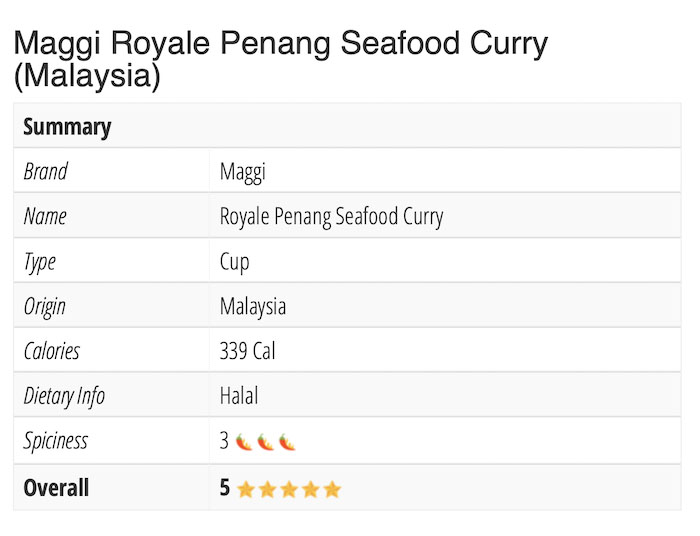This screenshot has width=700, height=536.
Task: Click the third chili pepper icon
Action: point(287,441)
